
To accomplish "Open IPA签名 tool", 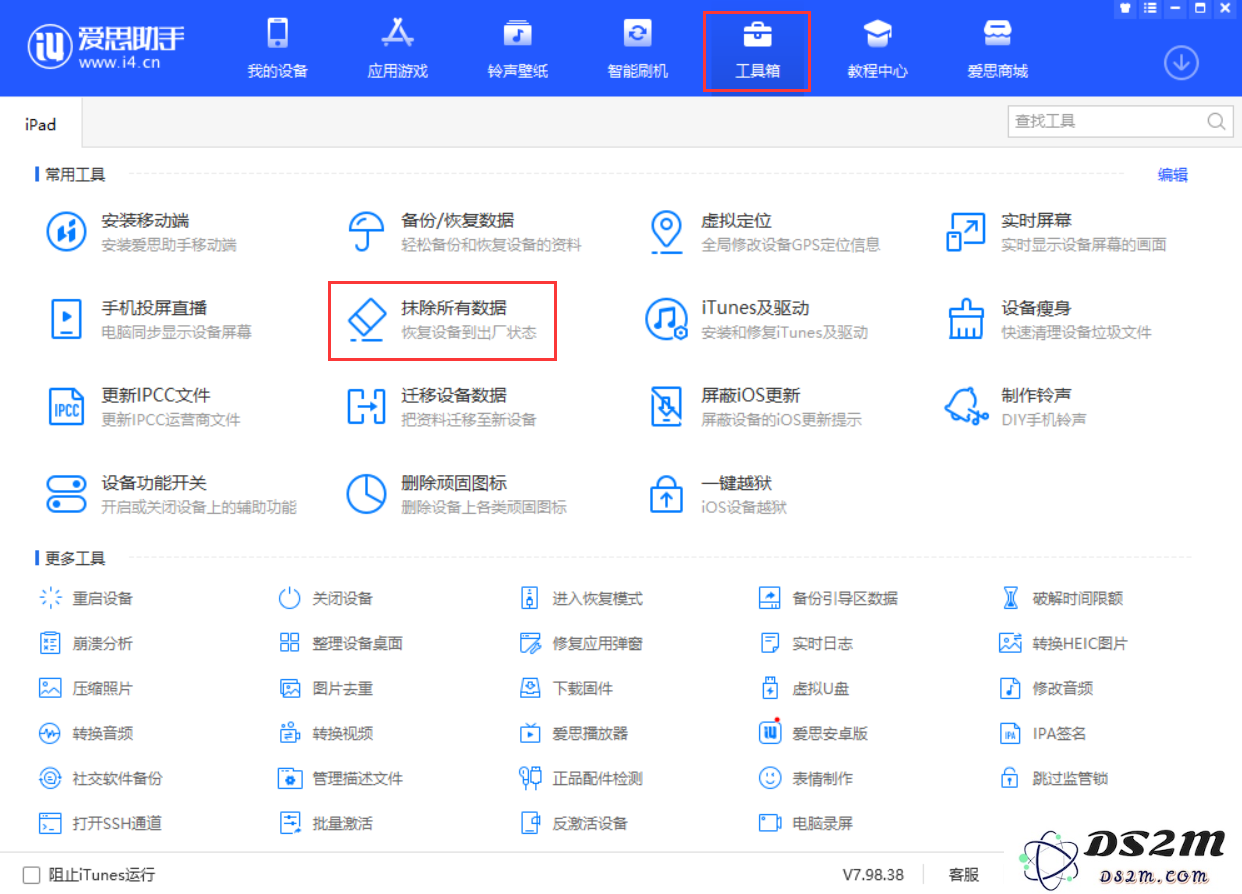I will [1043, 733].
